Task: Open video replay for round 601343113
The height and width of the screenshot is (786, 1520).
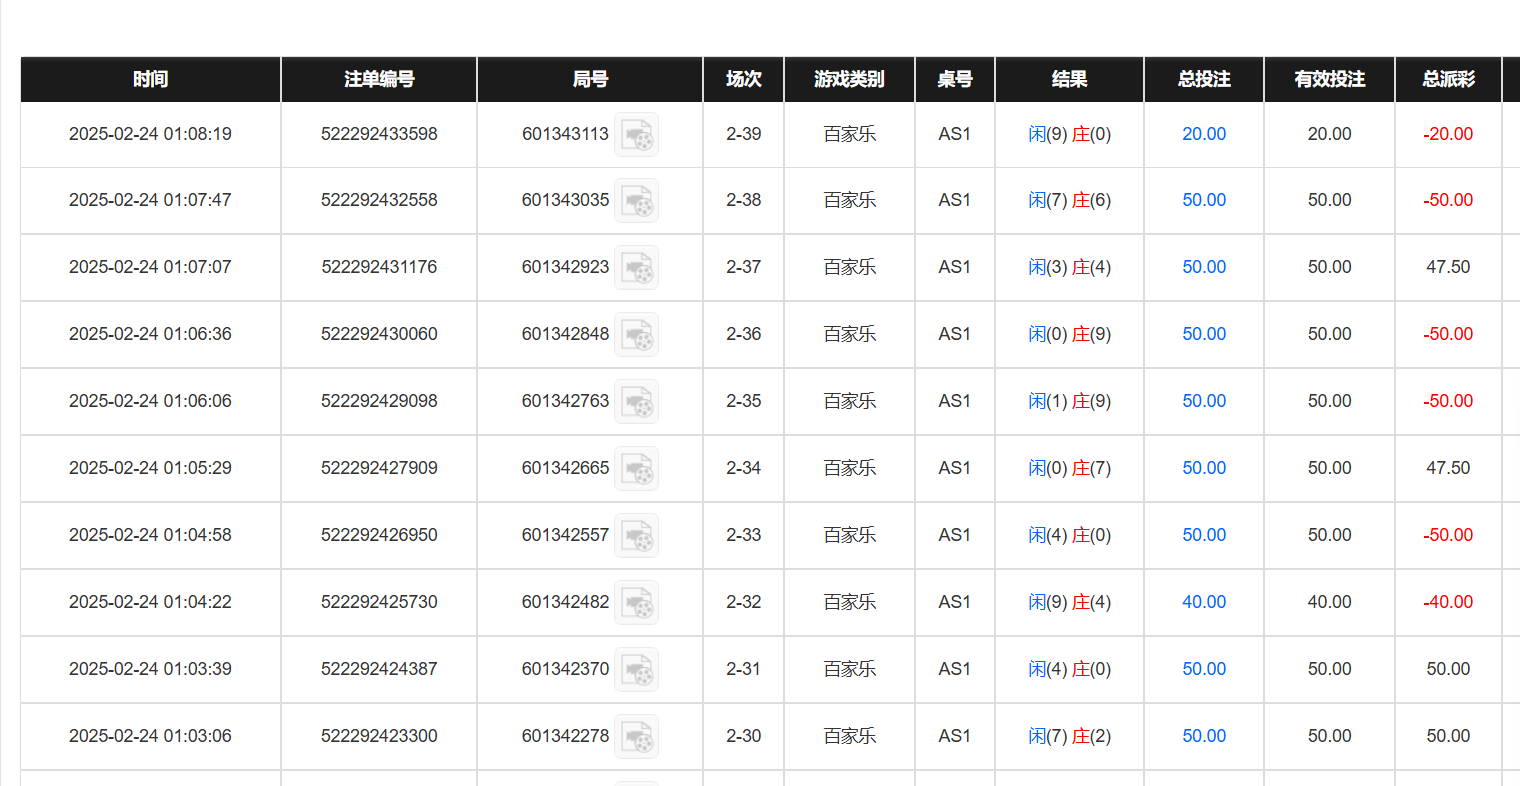Action: (x=636, y=135)
